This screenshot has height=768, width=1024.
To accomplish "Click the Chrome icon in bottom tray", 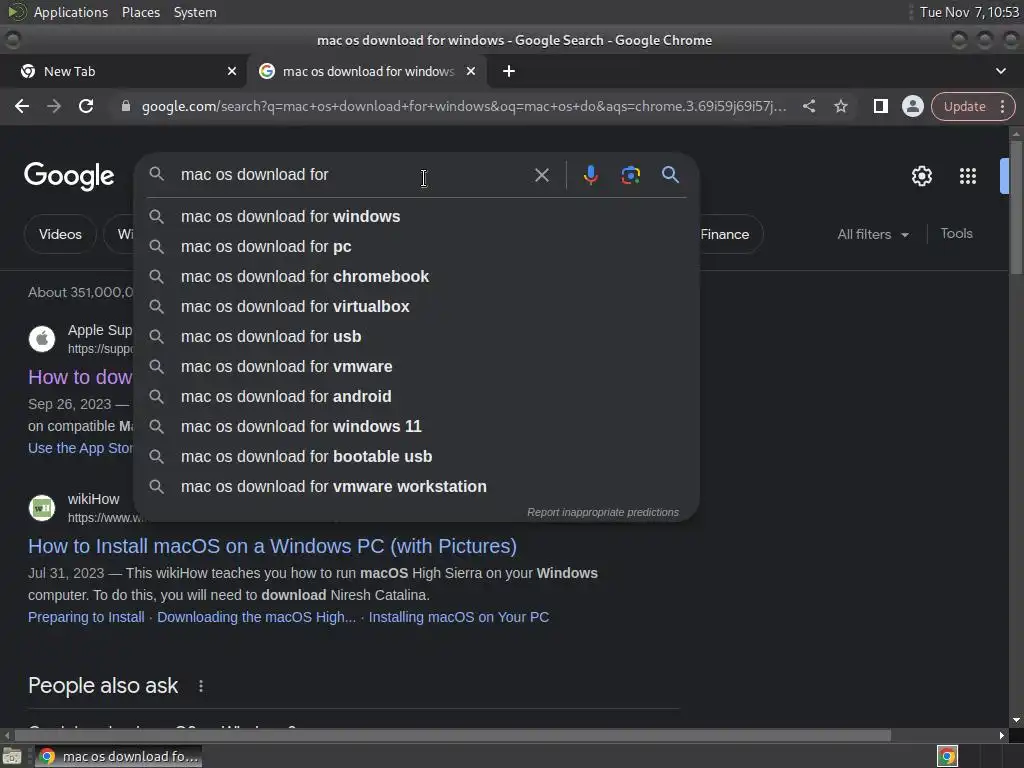I will (x=947, y=756).
